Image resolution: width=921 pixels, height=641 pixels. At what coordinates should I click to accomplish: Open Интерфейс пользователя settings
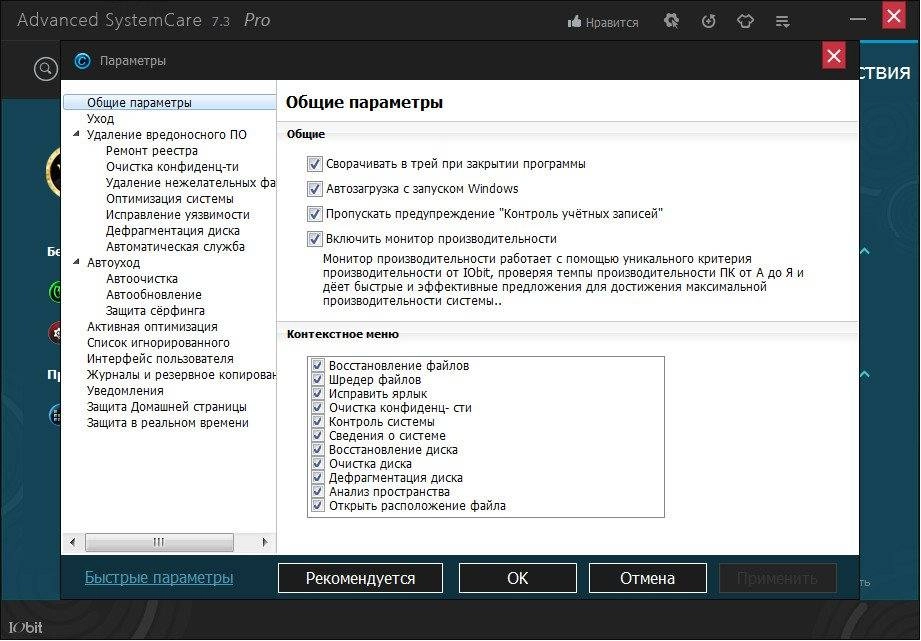click(x=160, y=359)
